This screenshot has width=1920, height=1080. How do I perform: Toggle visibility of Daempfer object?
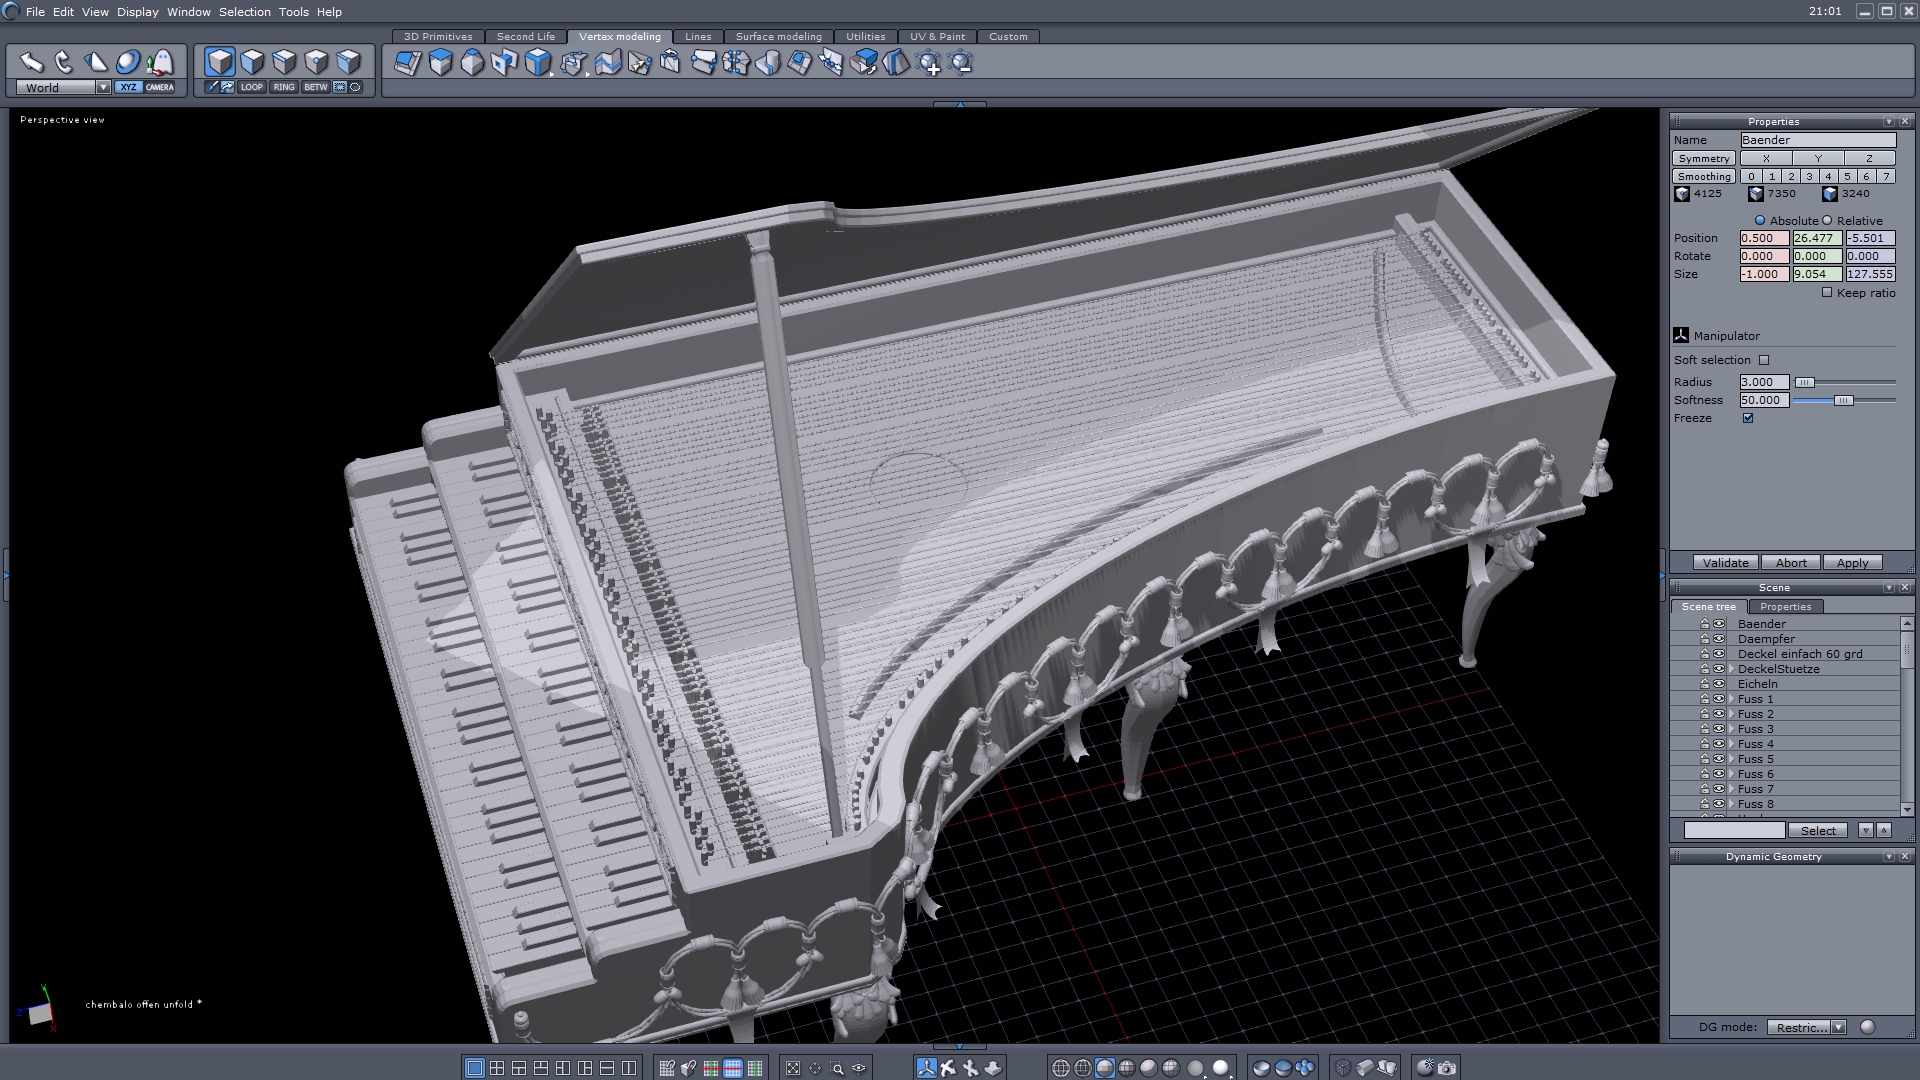(x=1719, y=639)
